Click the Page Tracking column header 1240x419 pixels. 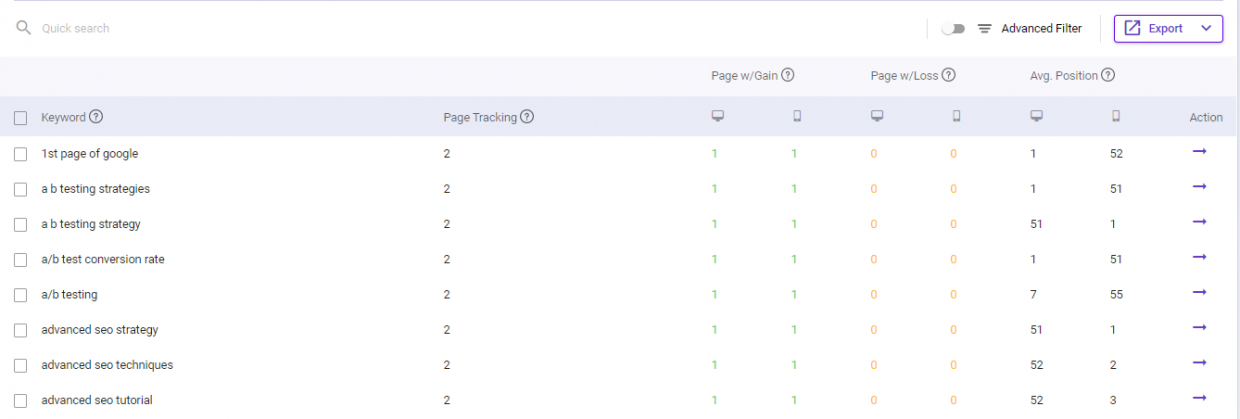[480, 117]
